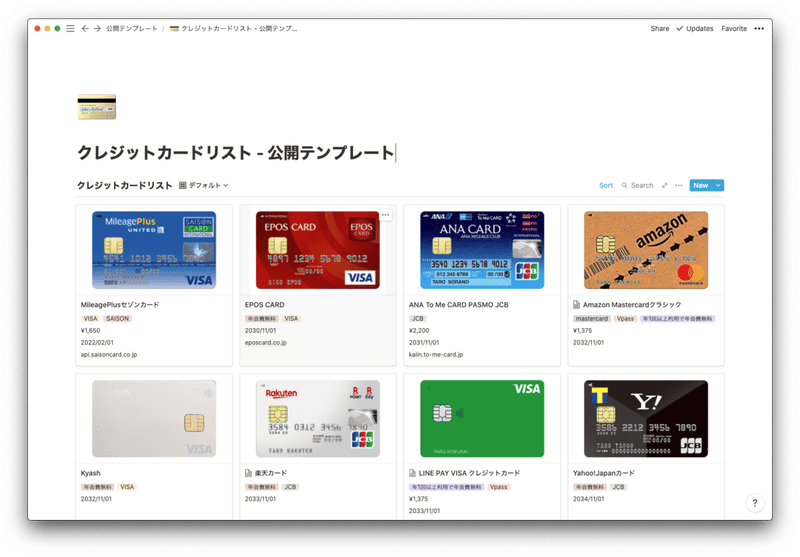
Task: Click the Vpass tag on Amazon card
Action: (625, 319)
